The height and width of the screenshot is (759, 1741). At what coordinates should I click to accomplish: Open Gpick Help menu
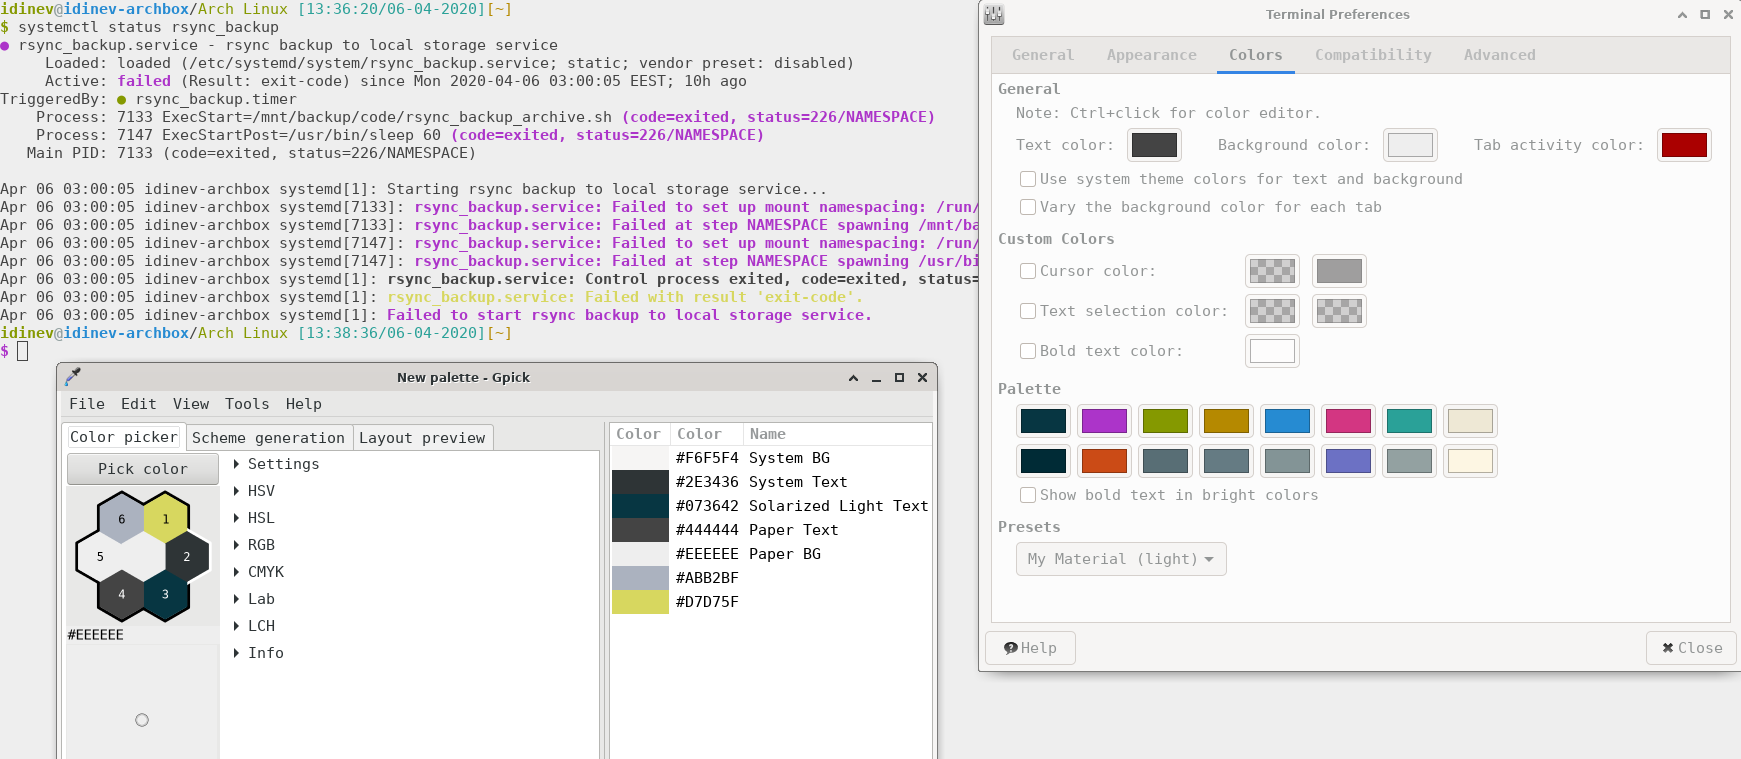tap(304, 404)
